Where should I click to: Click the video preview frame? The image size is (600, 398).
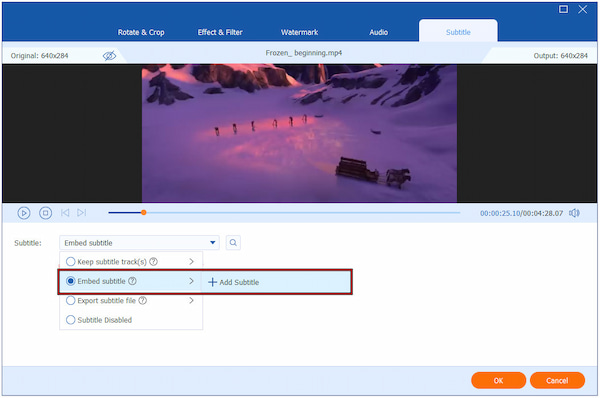(299, 133)
